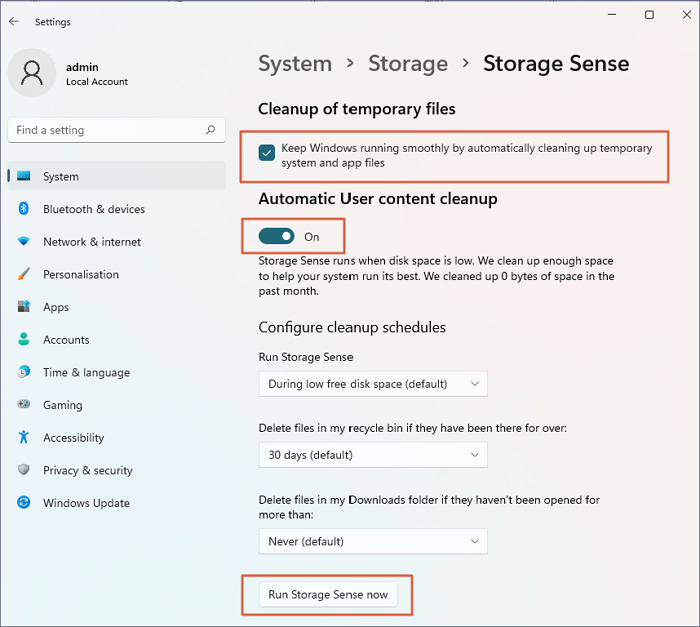Click the Find a setting search box

click(x=105, y=130)
